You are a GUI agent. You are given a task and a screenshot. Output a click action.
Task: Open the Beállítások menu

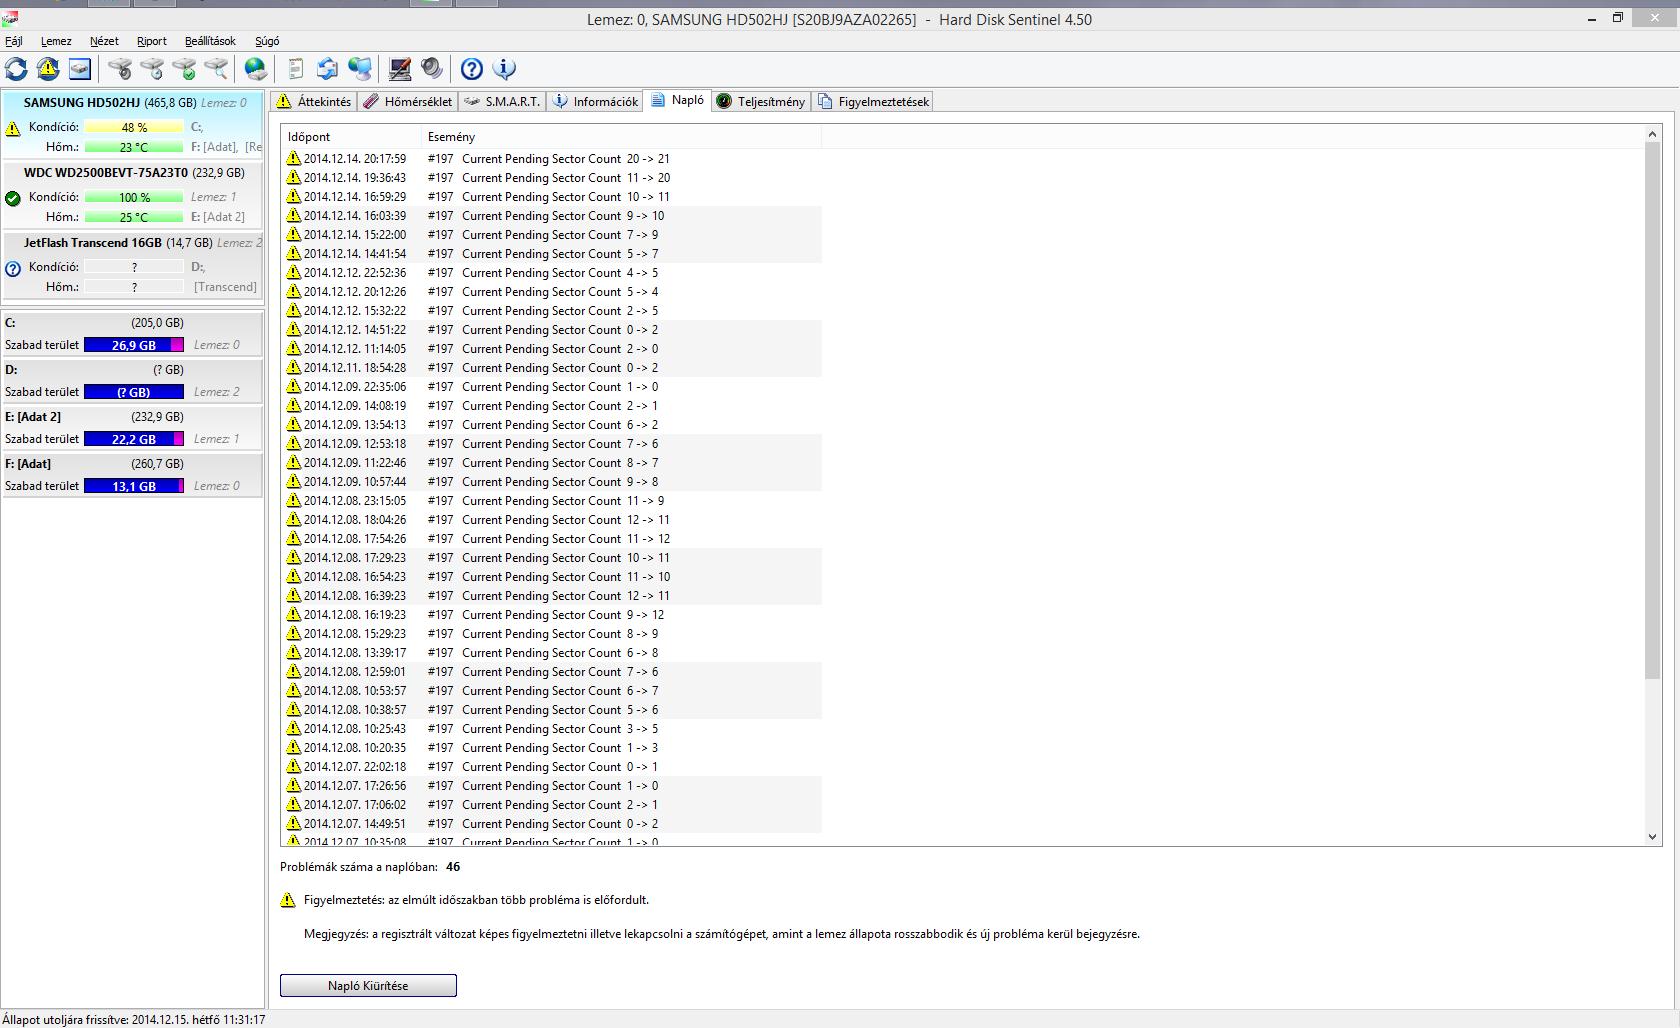coord(210,41)
